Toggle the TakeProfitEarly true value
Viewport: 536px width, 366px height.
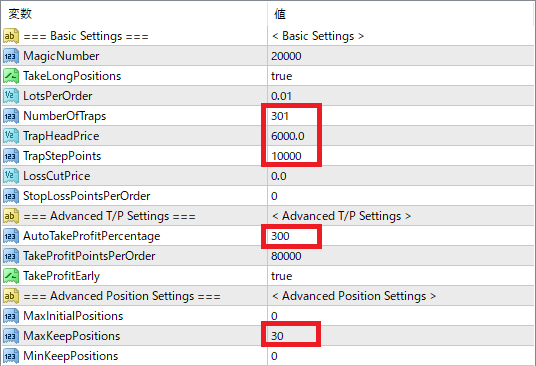[x=281, y=276]
